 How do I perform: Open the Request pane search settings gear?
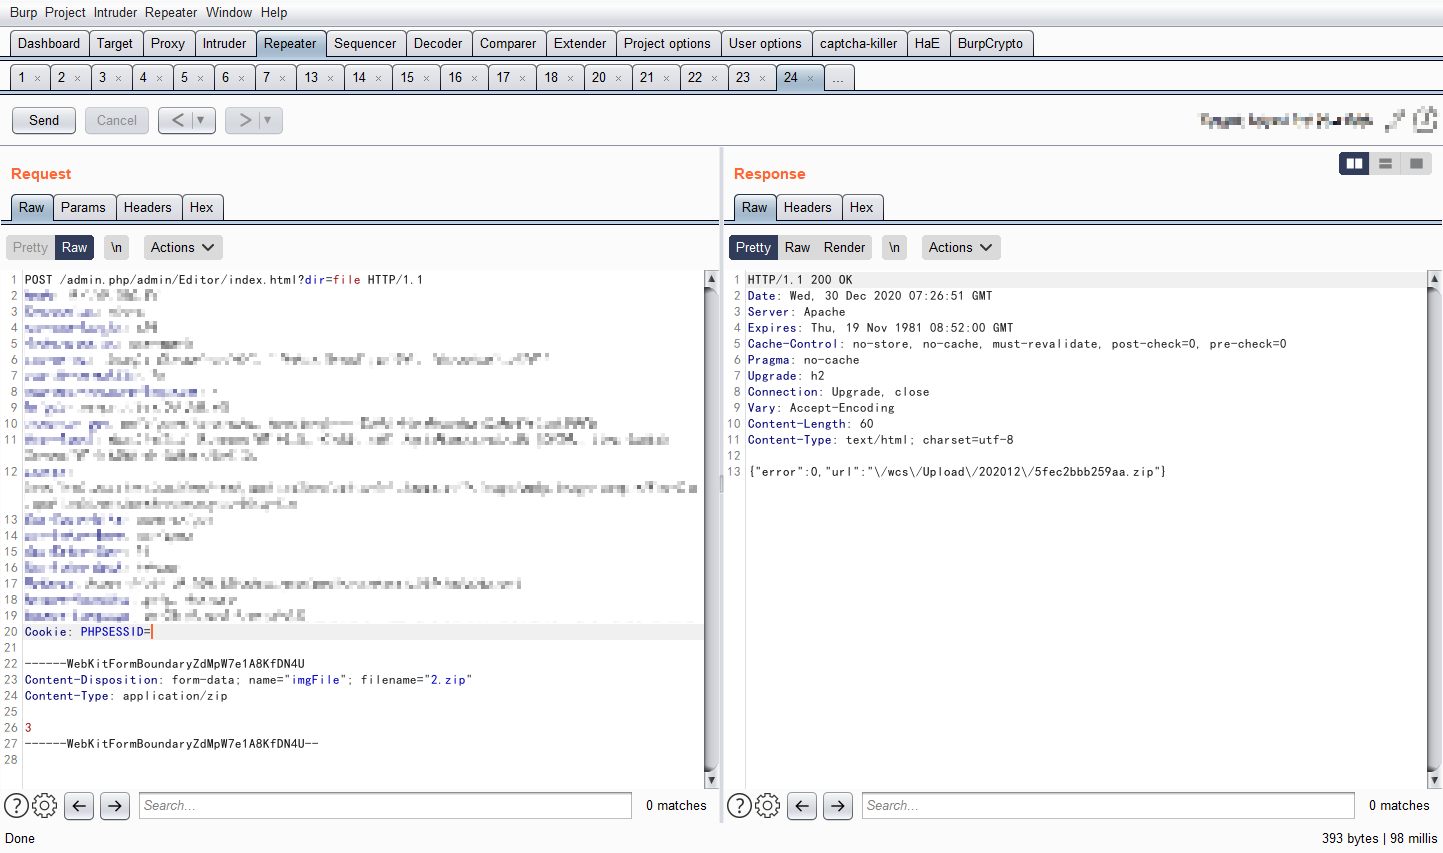[x=45, y=805]
